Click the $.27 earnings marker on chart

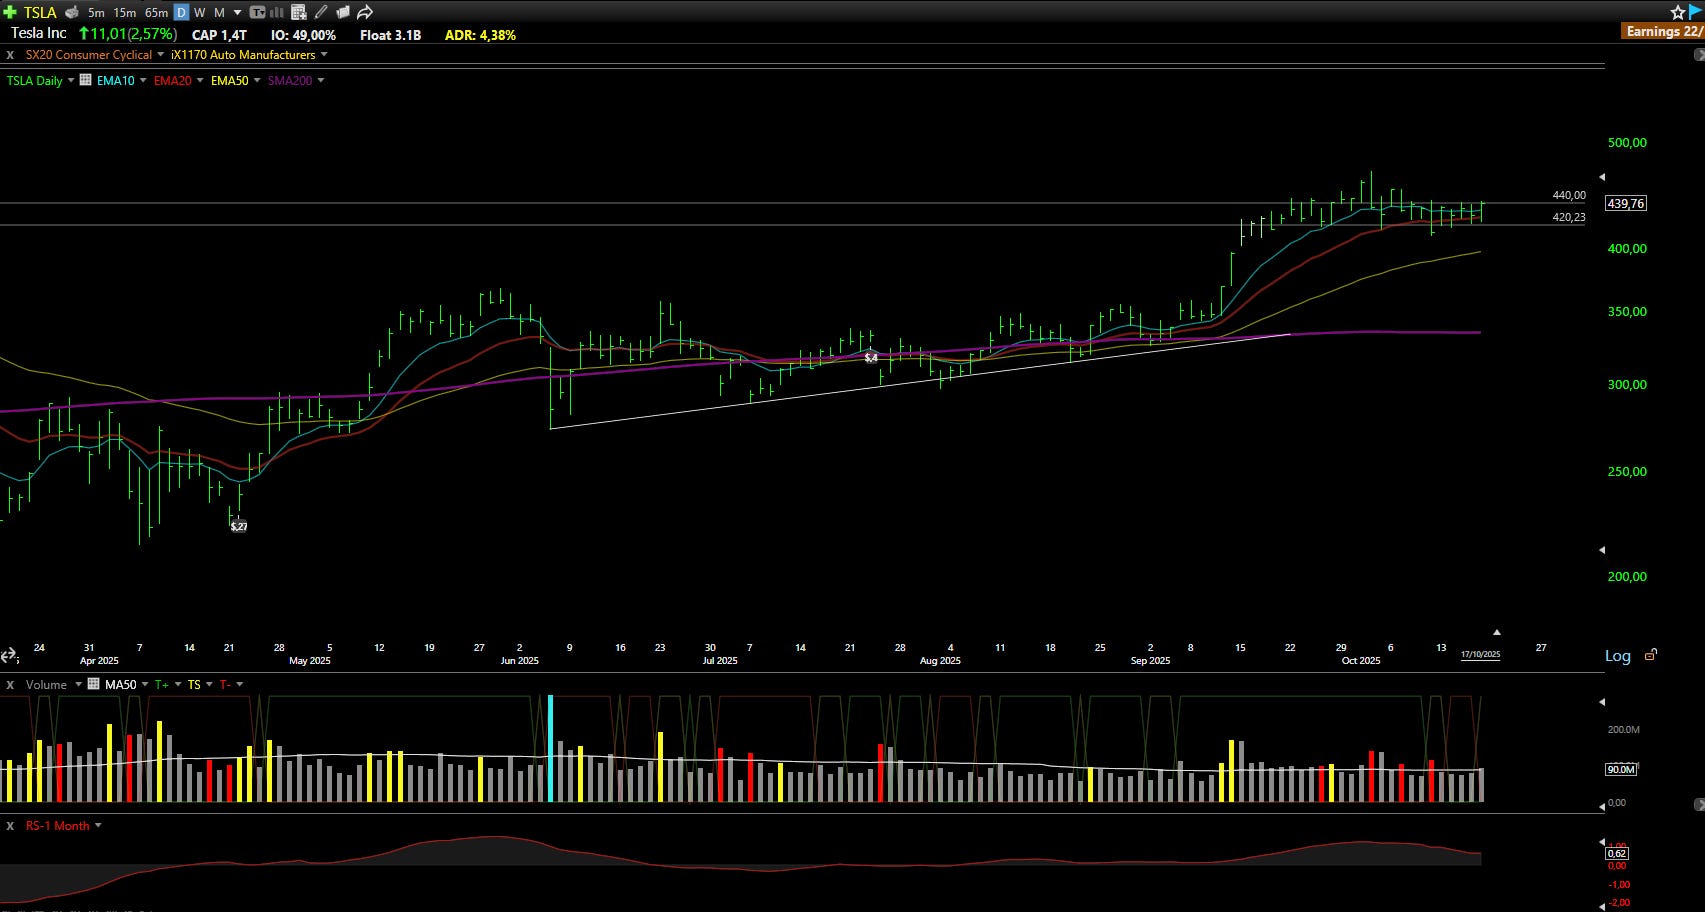click(238, 526)
